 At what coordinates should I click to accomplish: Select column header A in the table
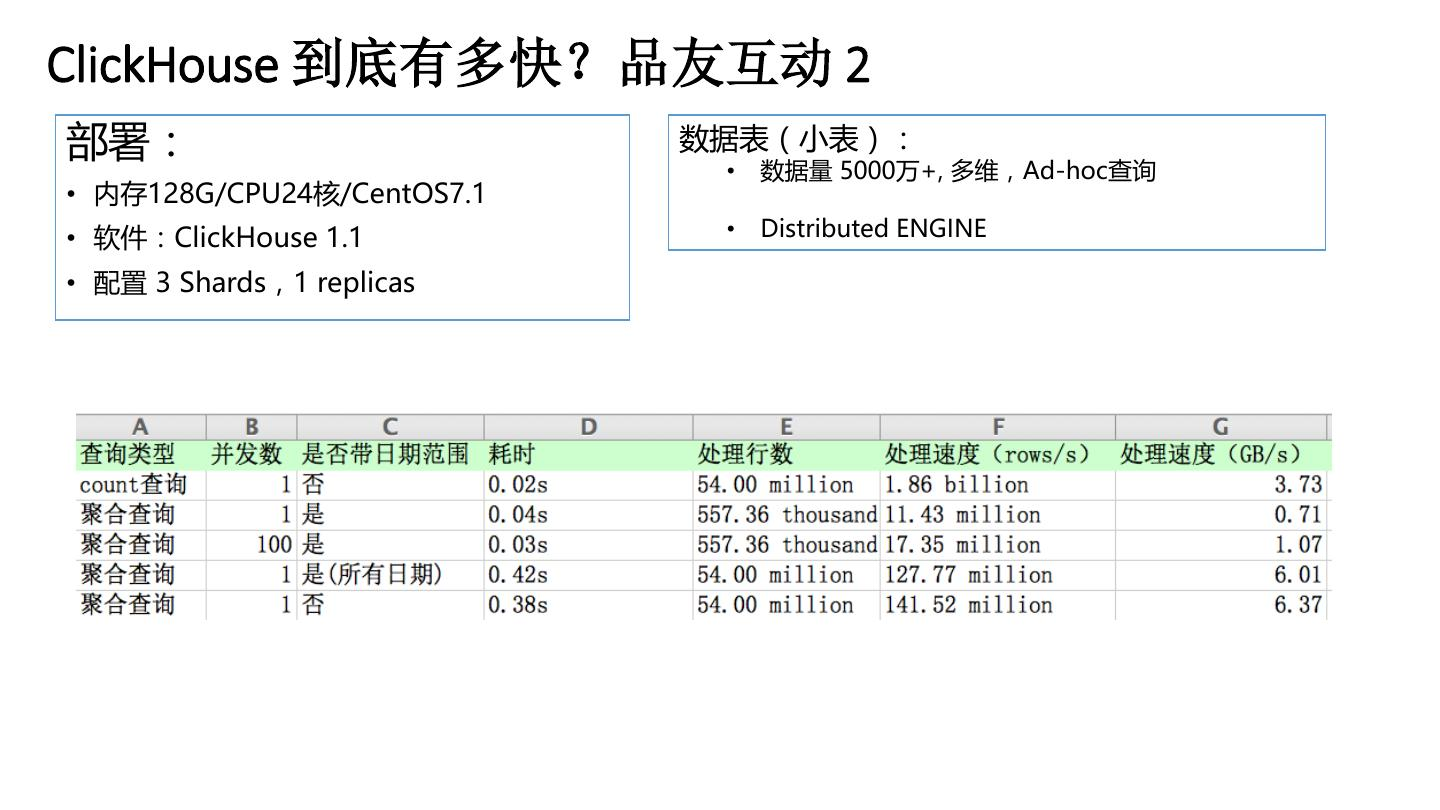(140, 425)
